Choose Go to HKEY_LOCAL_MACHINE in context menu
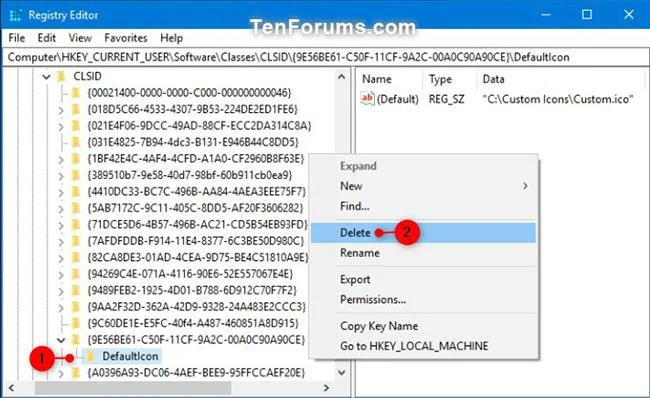Viewport: 650px width, 398px height. [x=424, y=346]
